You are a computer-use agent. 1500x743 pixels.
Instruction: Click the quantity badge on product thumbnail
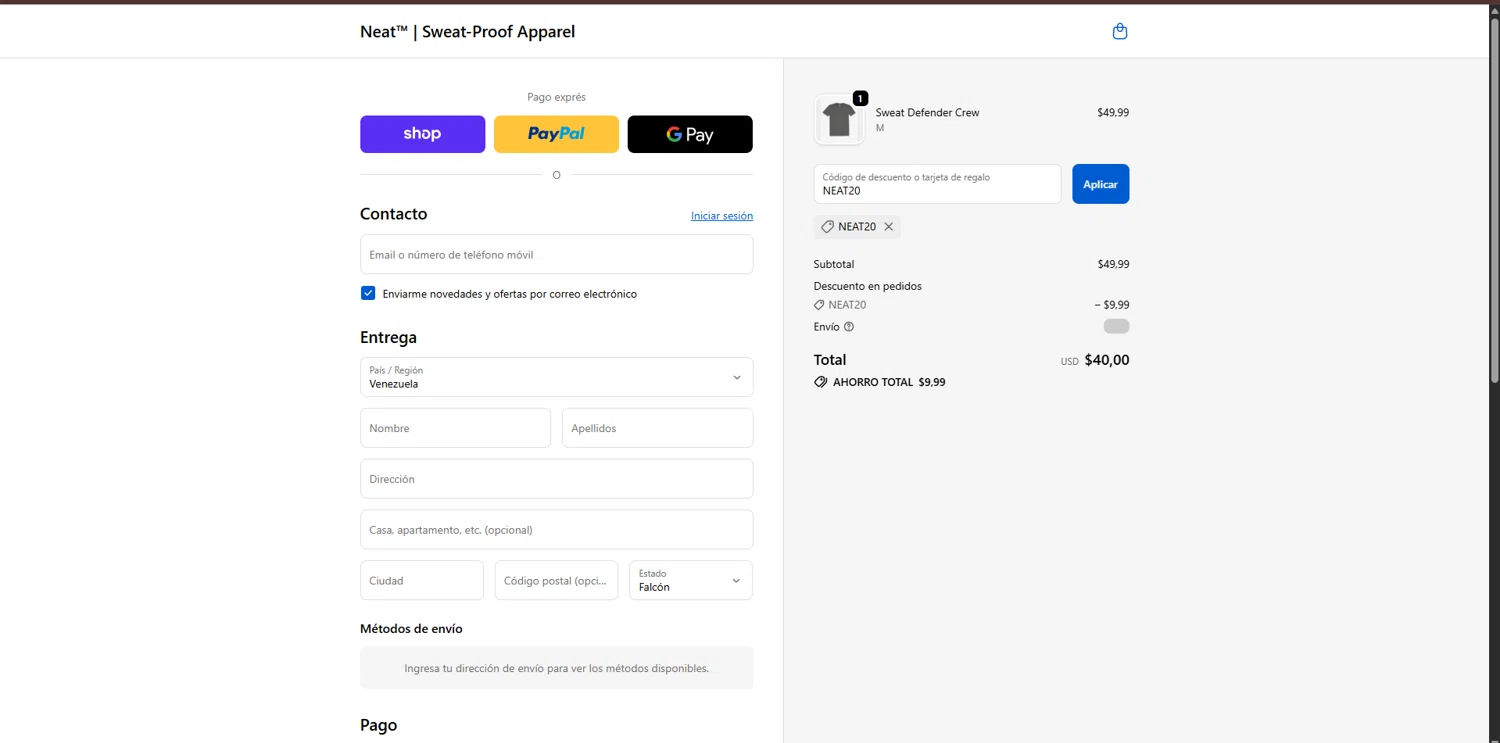(860, 98)
